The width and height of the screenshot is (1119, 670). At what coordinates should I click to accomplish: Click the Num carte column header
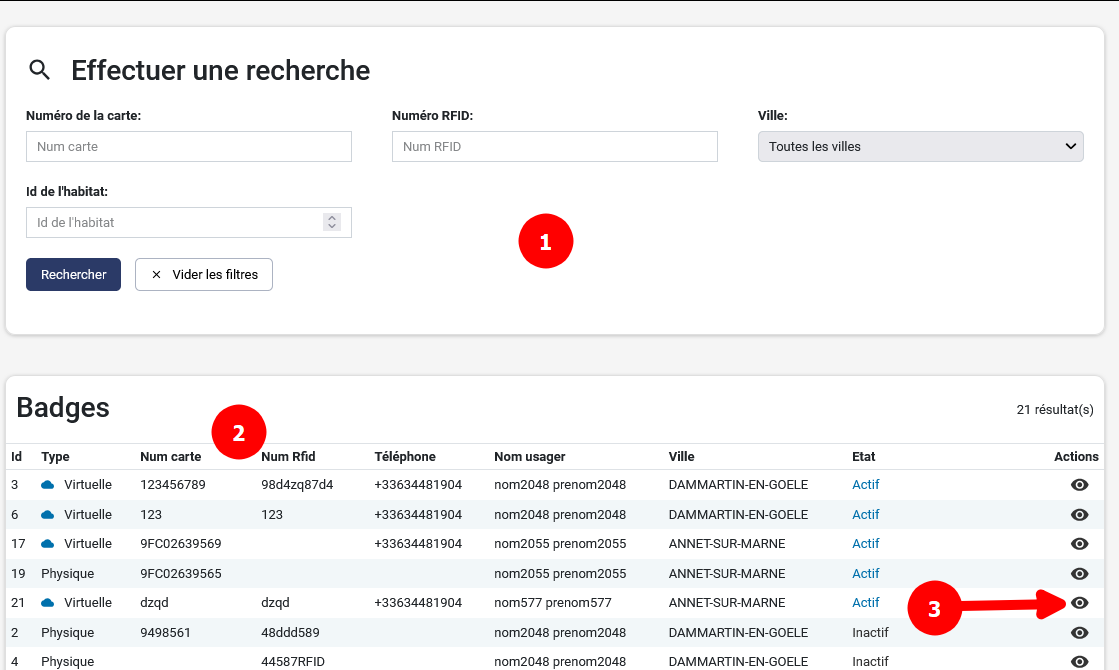coord(170,457)
